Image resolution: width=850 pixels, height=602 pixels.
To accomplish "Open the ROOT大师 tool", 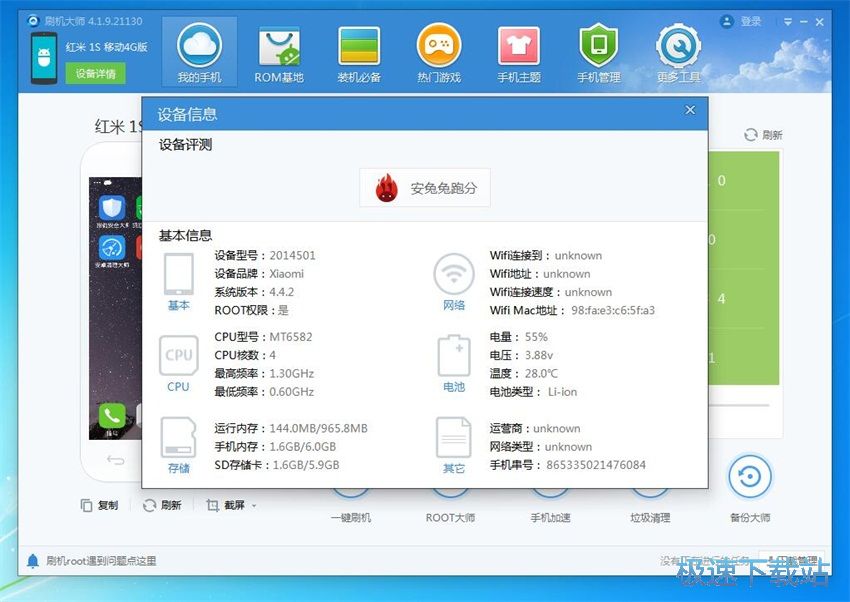I will 450,517.
